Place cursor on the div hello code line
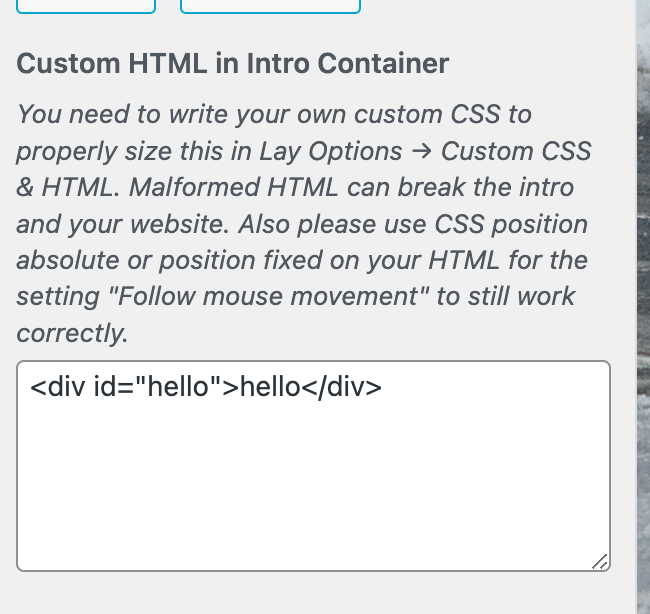This screenshot has width=650, height=614. click(206, 386)
